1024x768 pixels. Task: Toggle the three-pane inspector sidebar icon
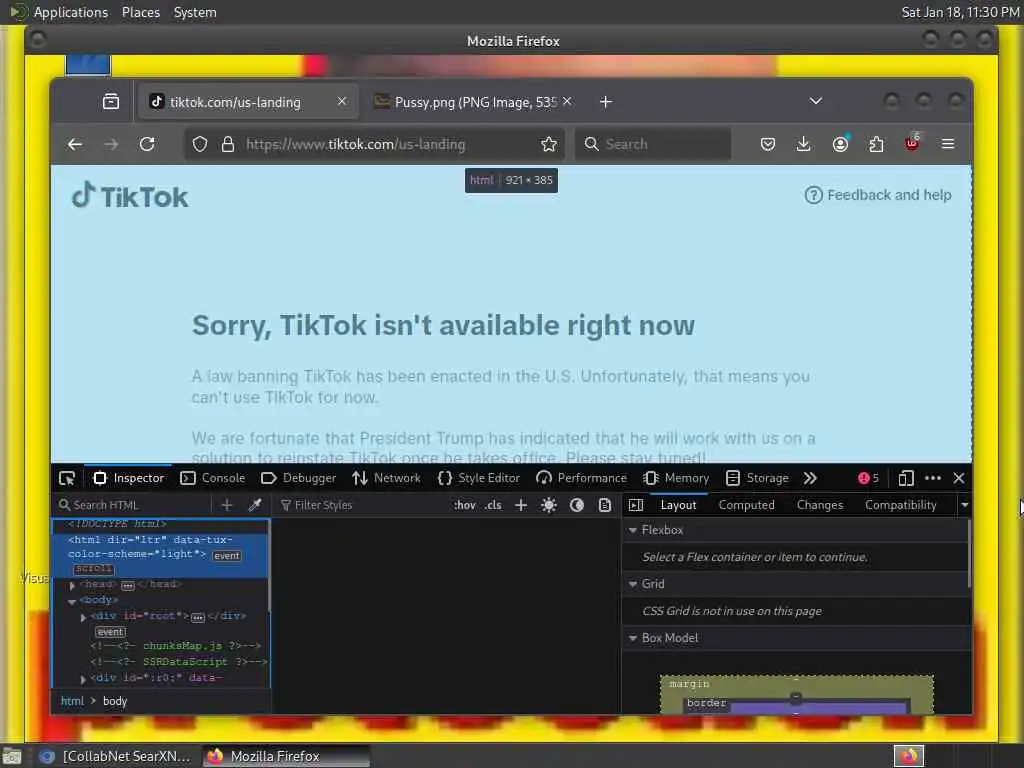(636, 505)
